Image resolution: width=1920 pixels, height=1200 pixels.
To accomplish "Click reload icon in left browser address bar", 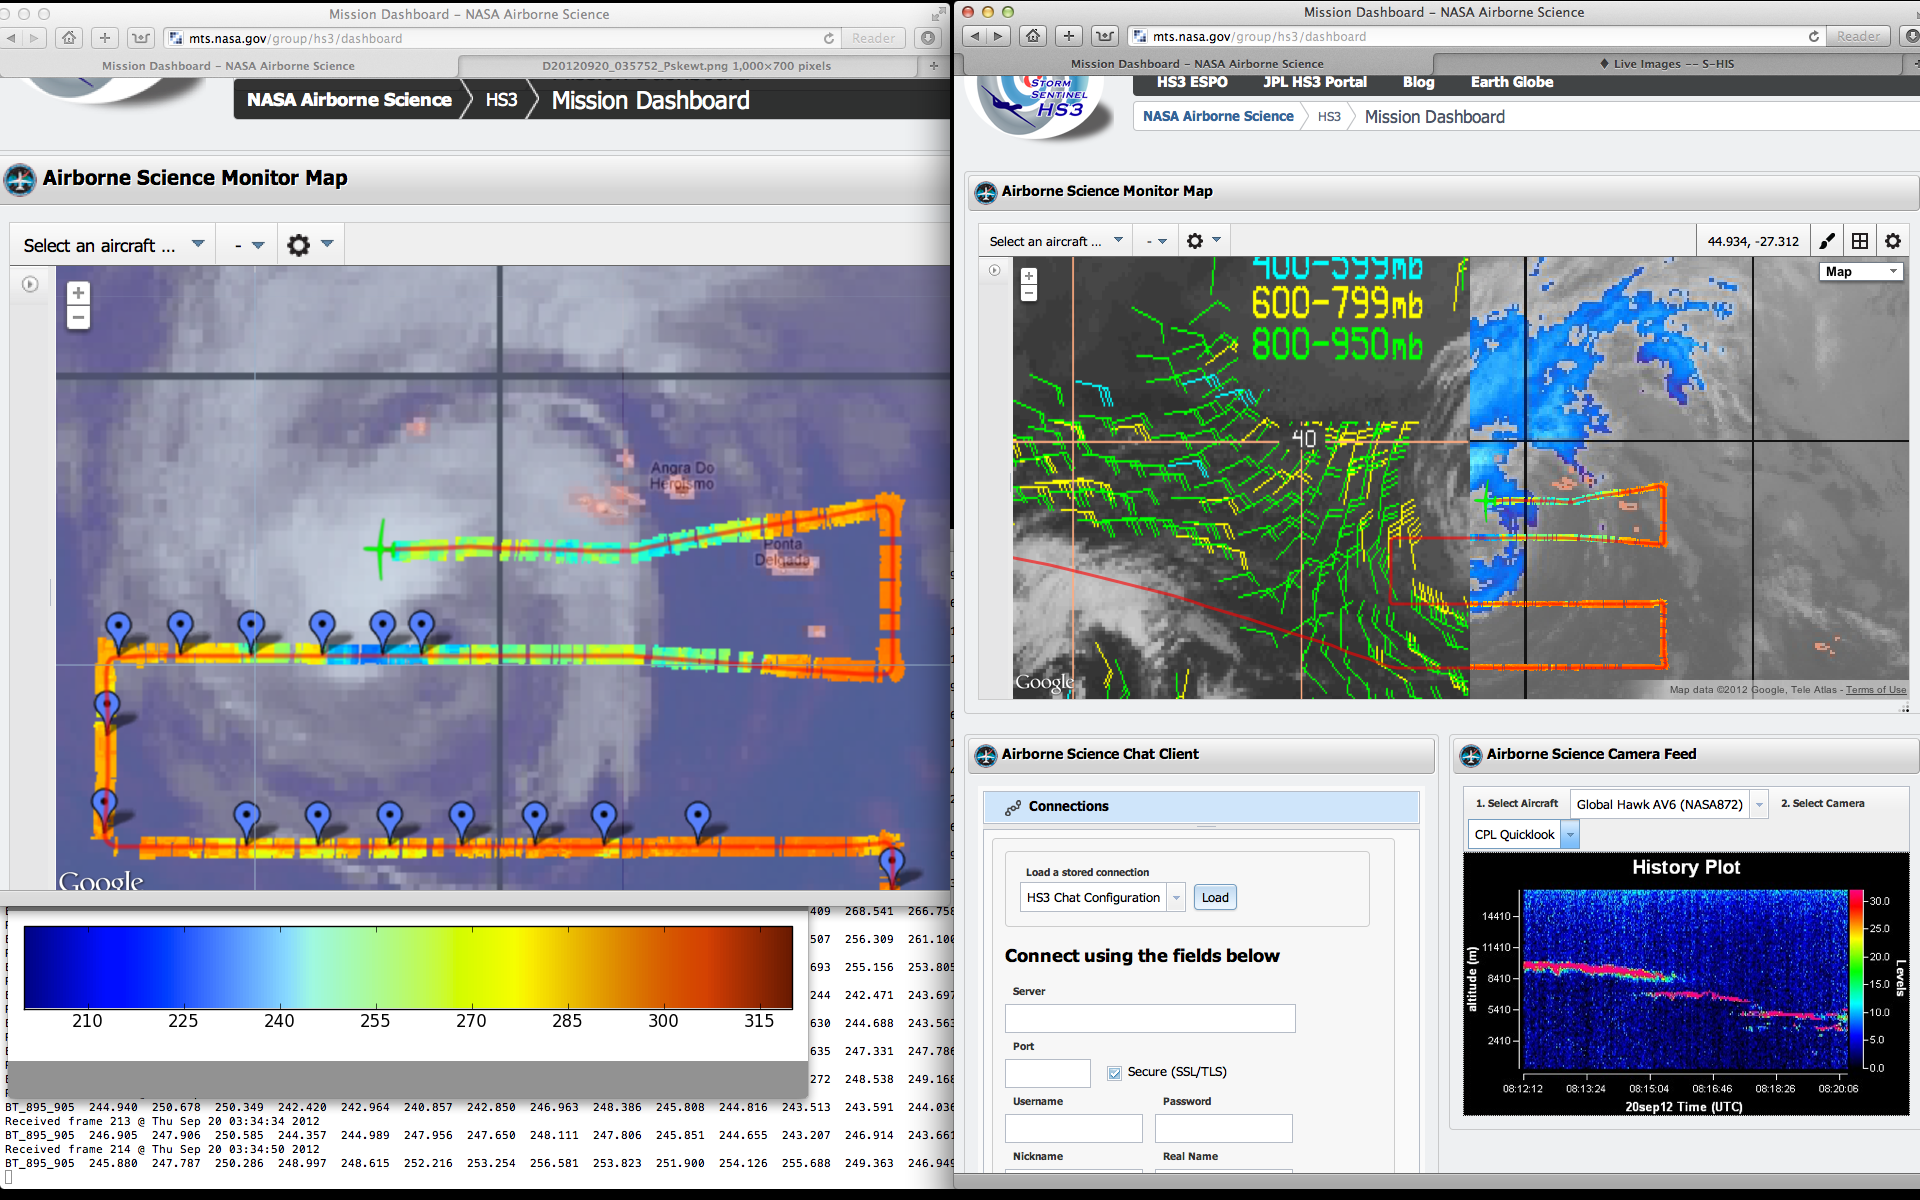I will coord(829,38).
